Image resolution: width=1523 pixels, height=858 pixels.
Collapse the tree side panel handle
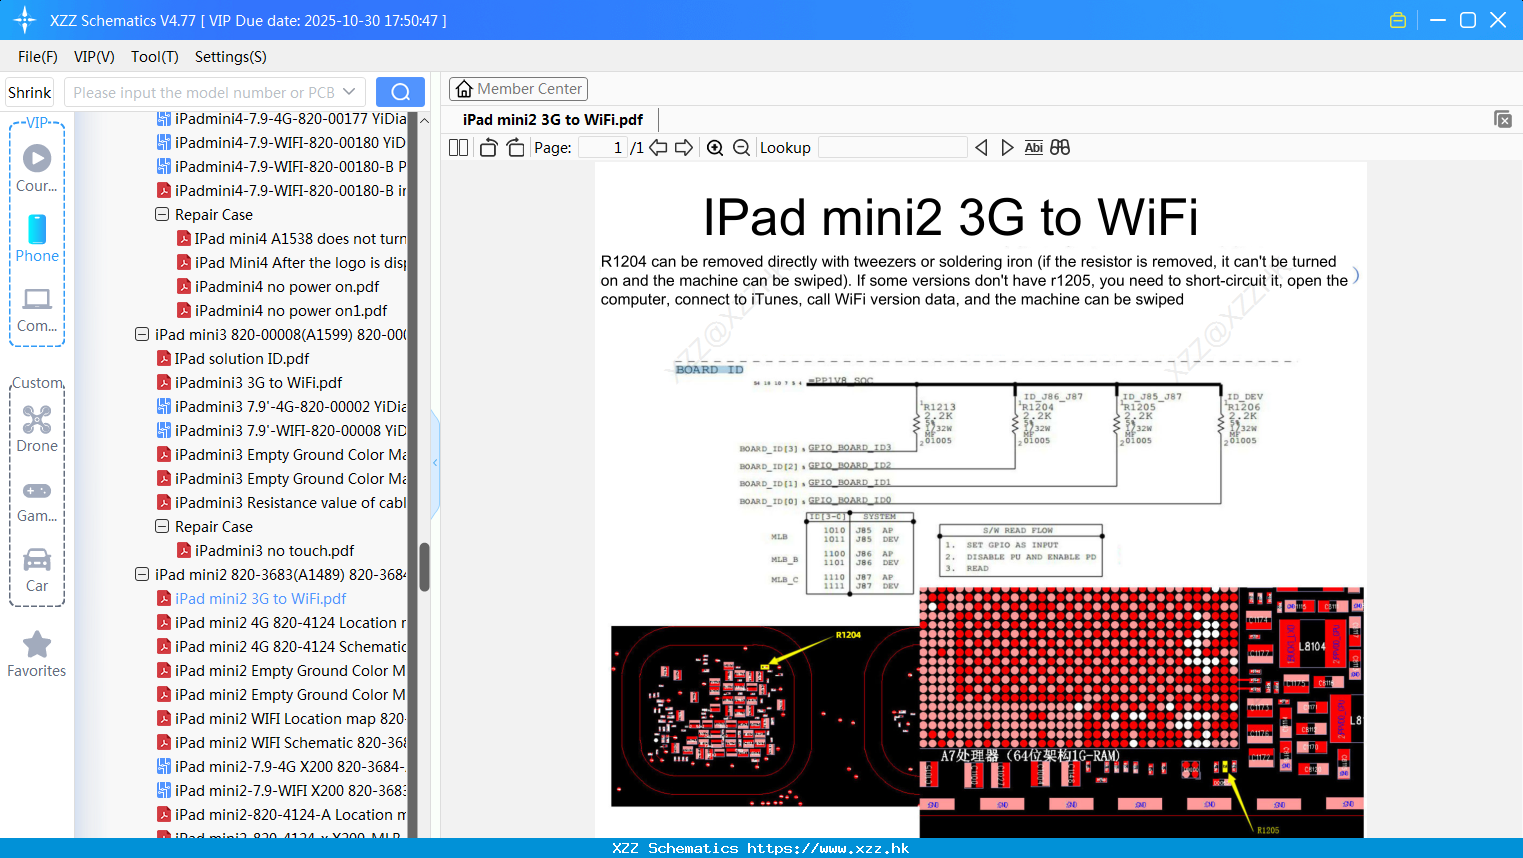click(435, 462)
